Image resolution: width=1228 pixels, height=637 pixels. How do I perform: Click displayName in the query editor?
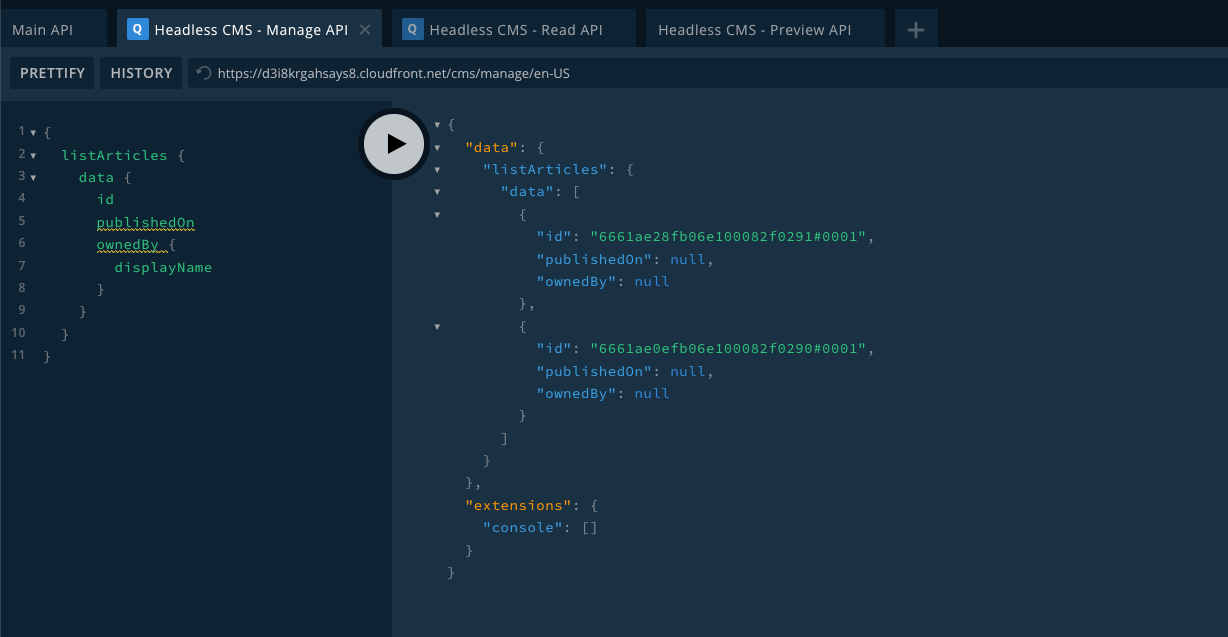pyautogui.click(x=163, y=267)
